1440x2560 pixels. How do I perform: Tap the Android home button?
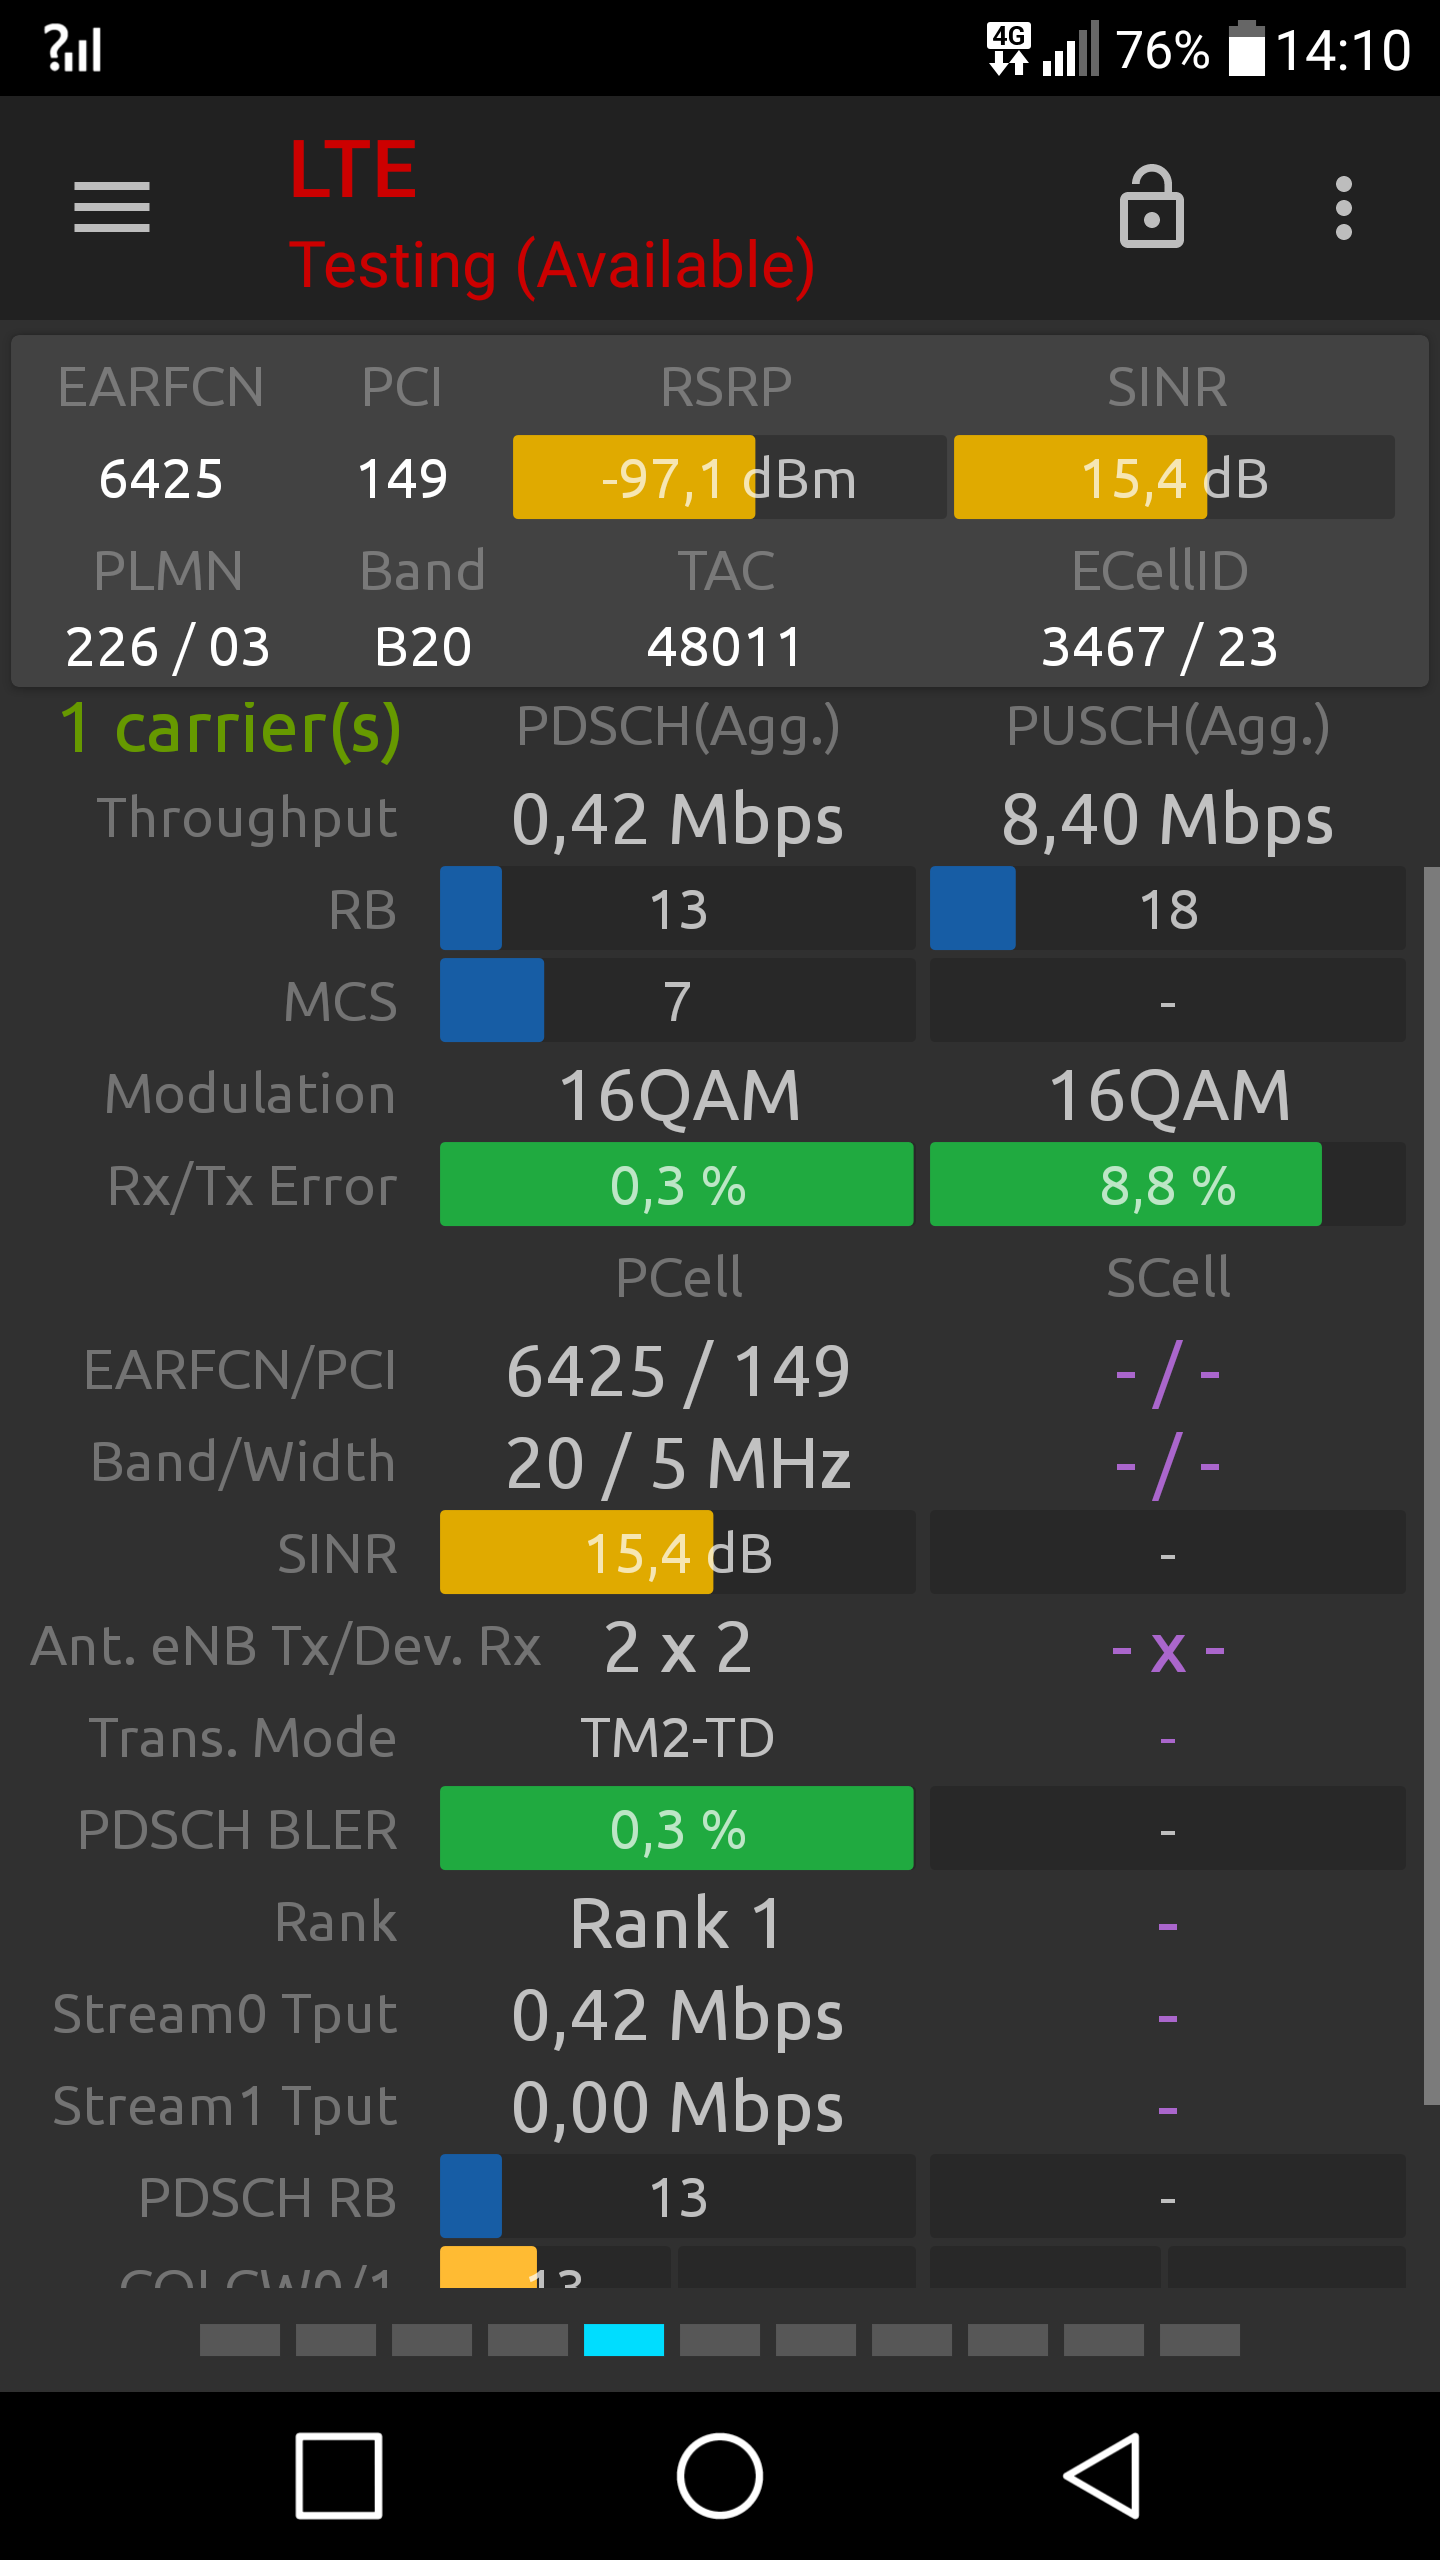point(720,2476)
